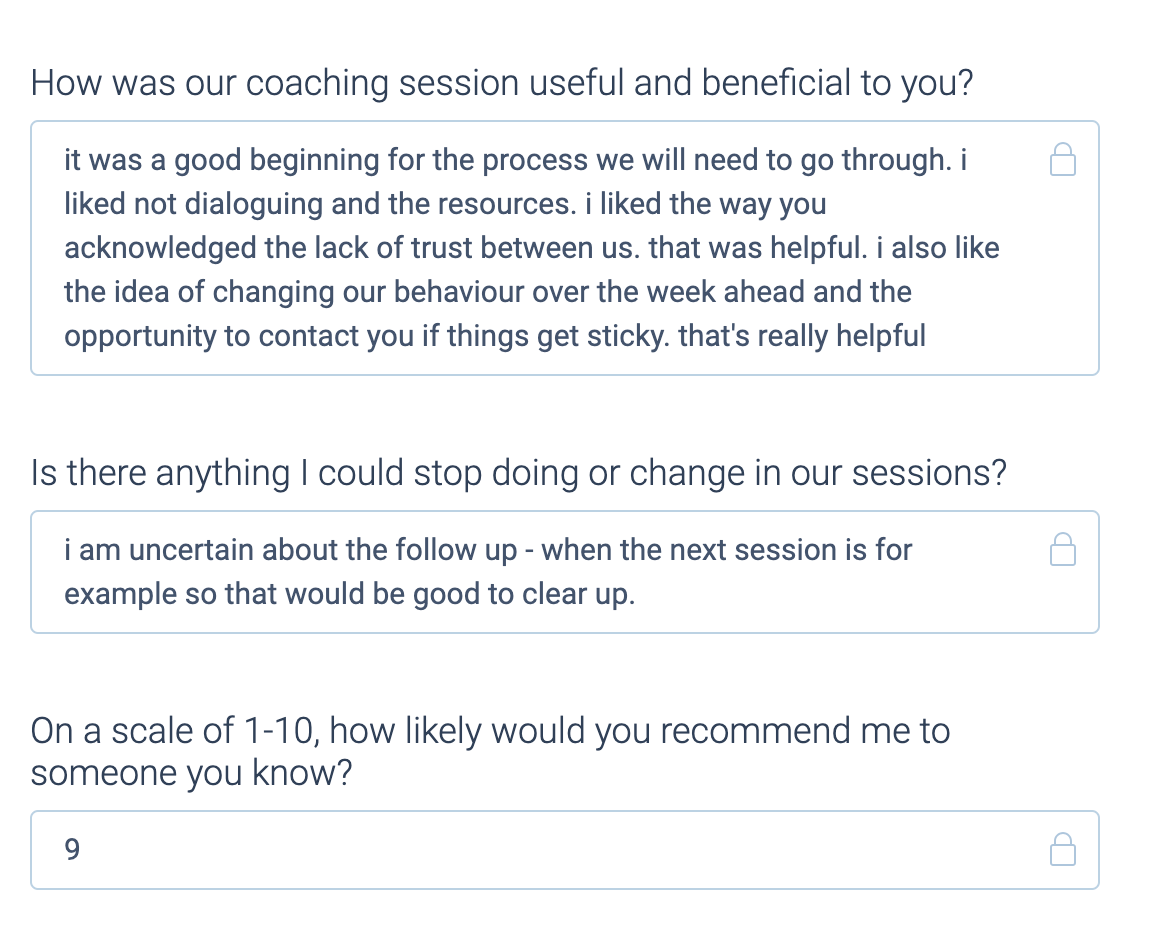Click lock icon in stop-doing answer box
Screen dimensions: 1162x940
pos(1062,549)
